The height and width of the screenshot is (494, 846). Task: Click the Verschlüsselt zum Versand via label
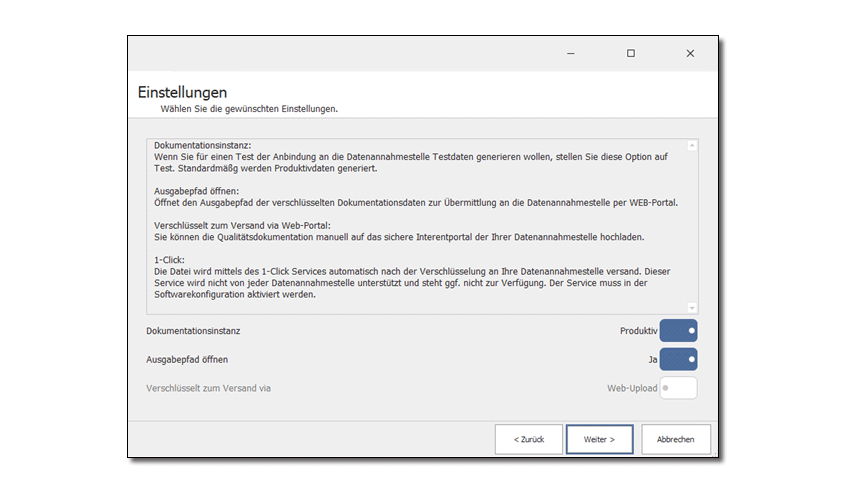coord(208,388)
